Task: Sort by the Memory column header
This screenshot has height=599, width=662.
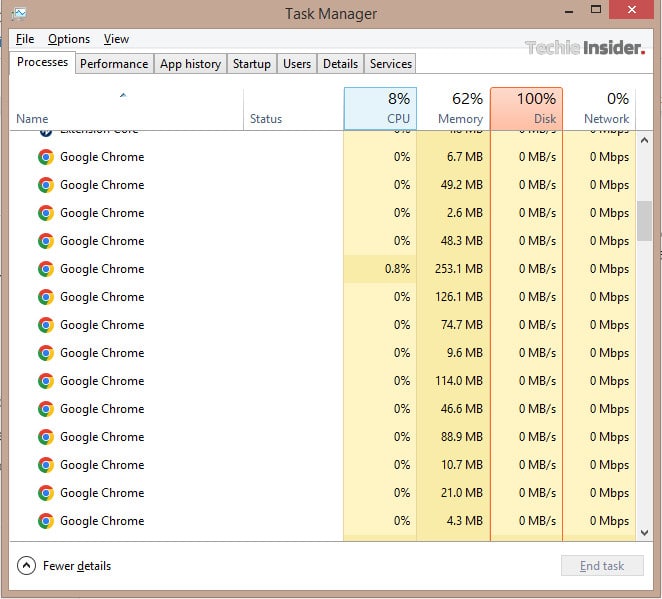Action: pos(453,108)
